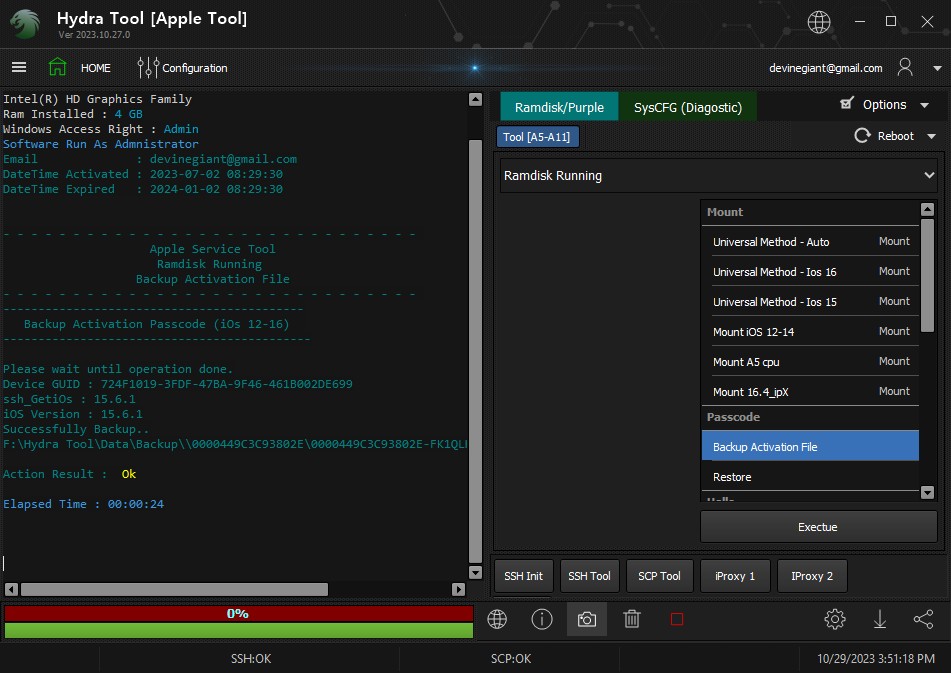Click the log scroll up arrow

point(476,99)
